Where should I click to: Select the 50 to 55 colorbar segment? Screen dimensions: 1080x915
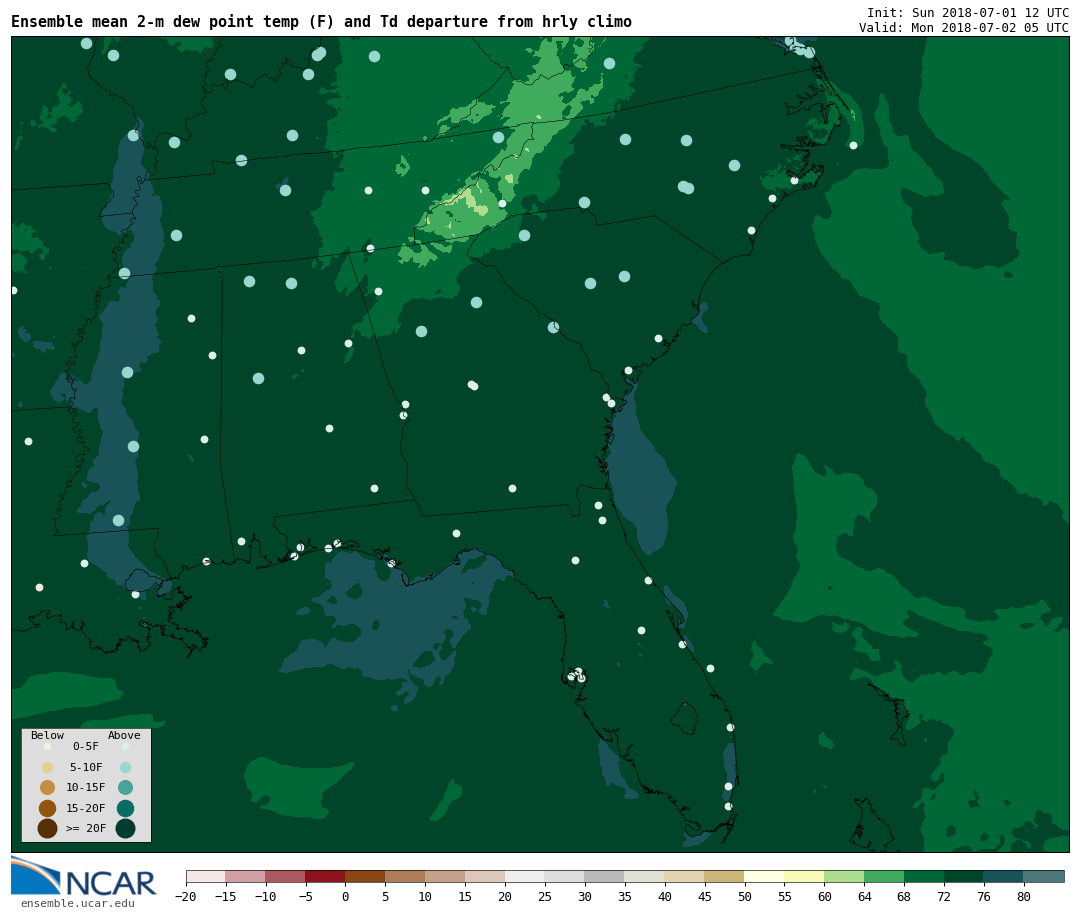coord(765,877)
